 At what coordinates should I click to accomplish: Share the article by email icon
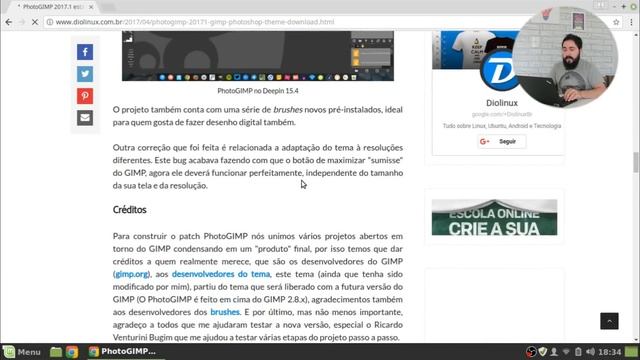pyautogui.click(x=85, y=118)
